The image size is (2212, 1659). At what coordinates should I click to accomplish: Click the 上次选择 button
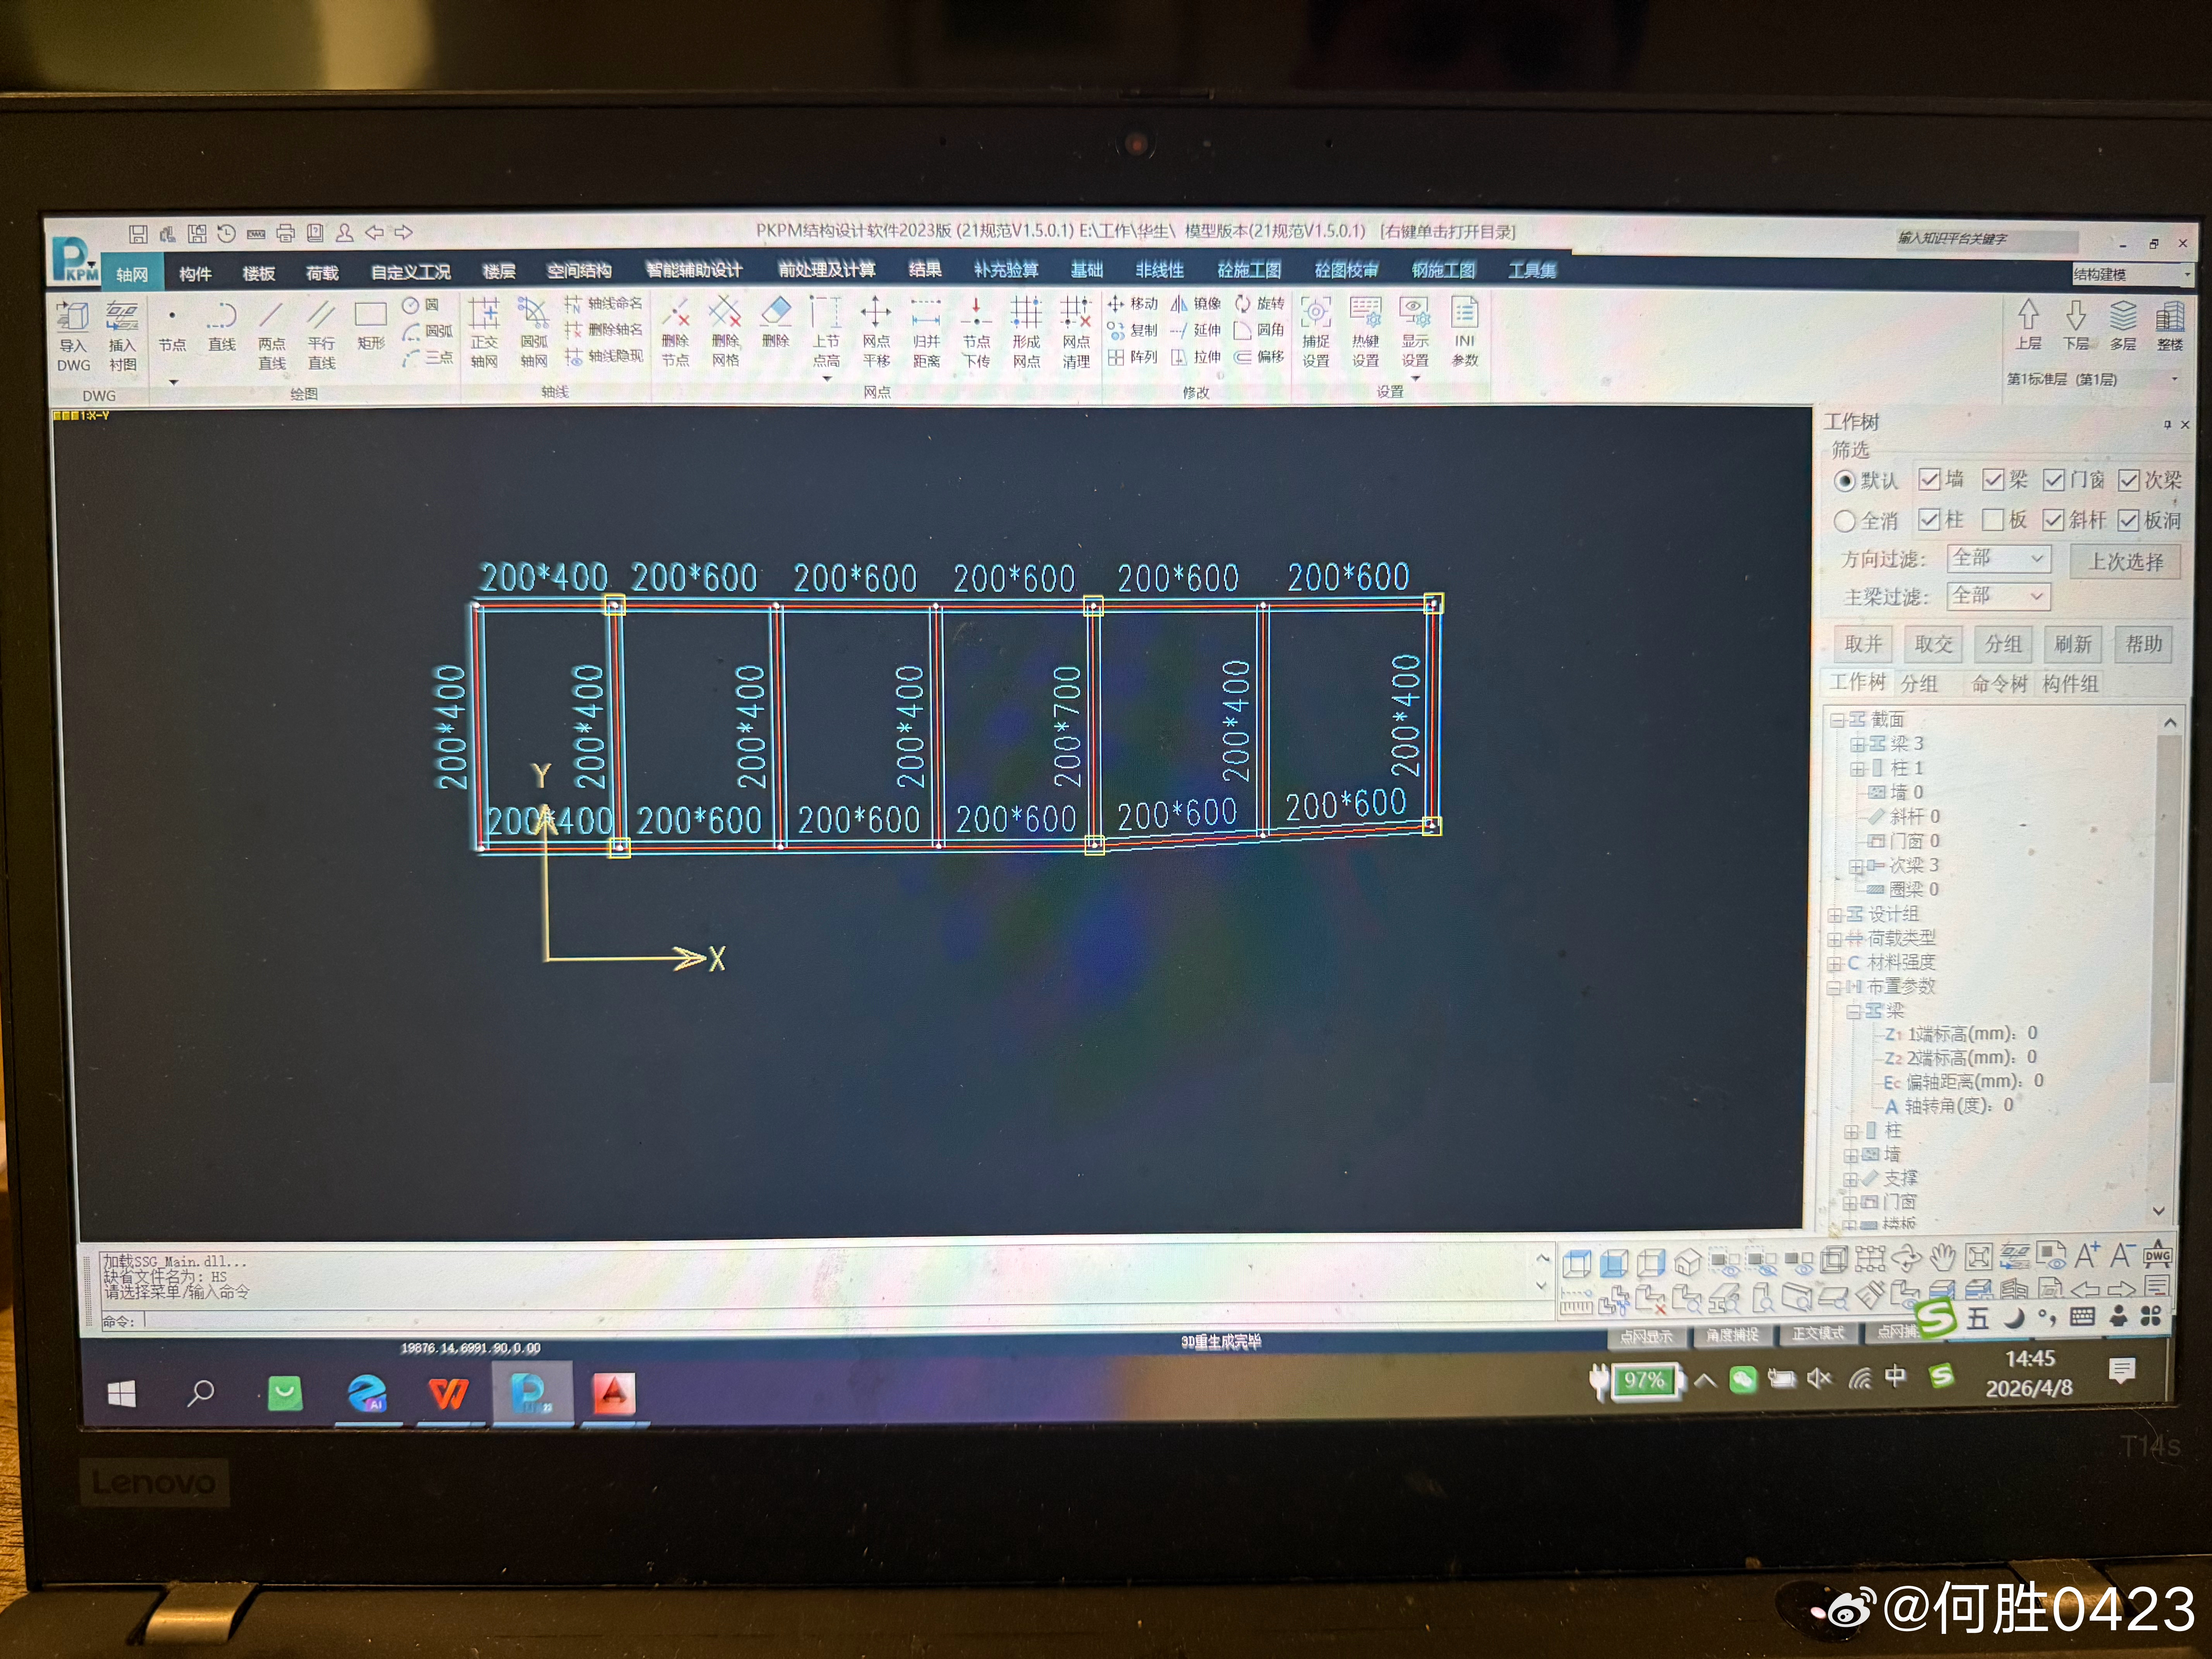click(x=2125, y=561)
